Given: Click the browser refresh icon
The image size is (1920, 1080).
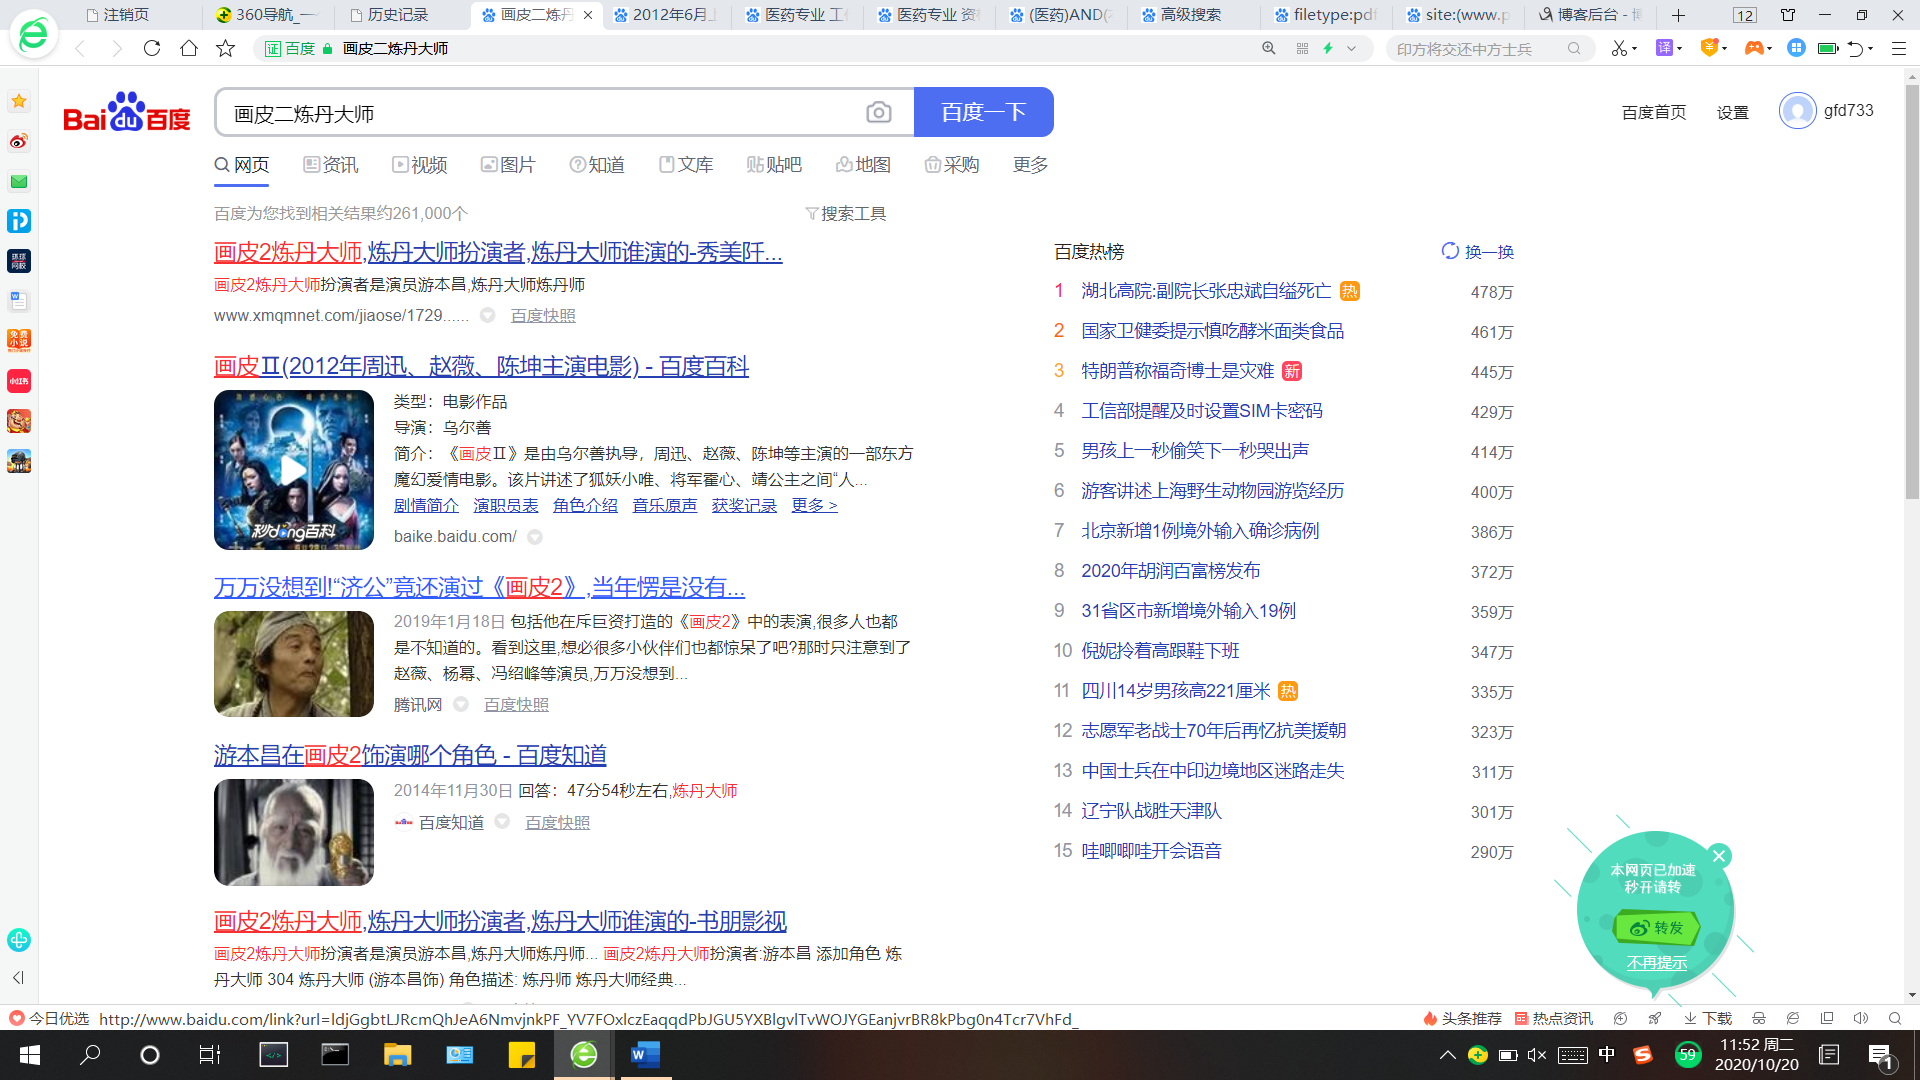Looking at the screenshot, I should pos(152,48).
